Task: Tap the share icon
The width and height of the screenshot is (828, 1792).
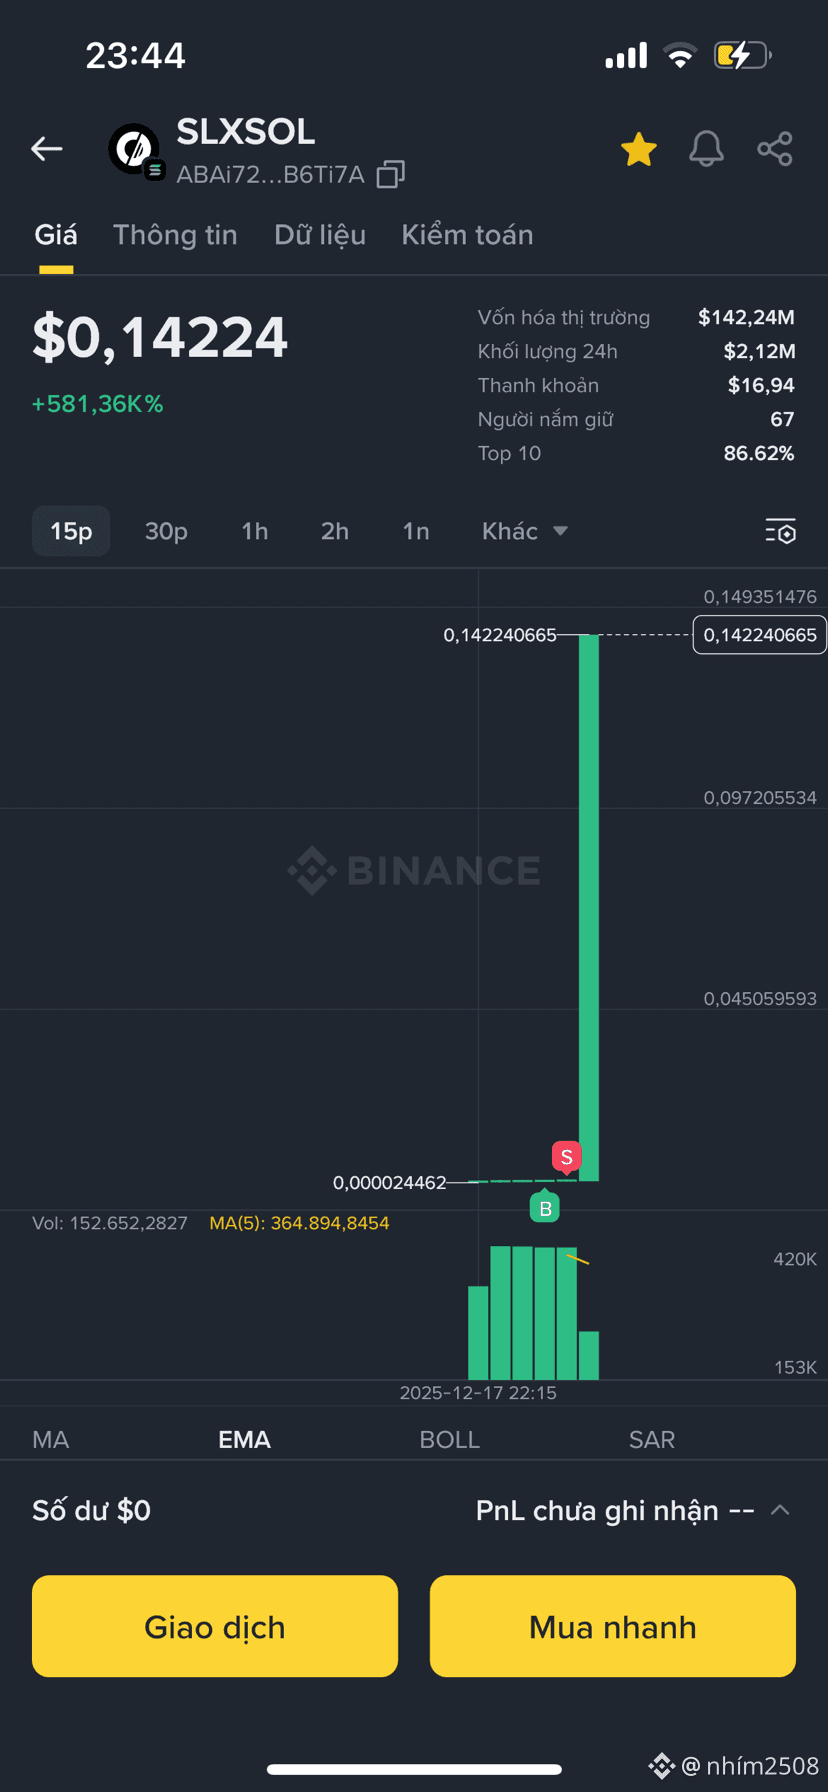Action: click(775, 149)
